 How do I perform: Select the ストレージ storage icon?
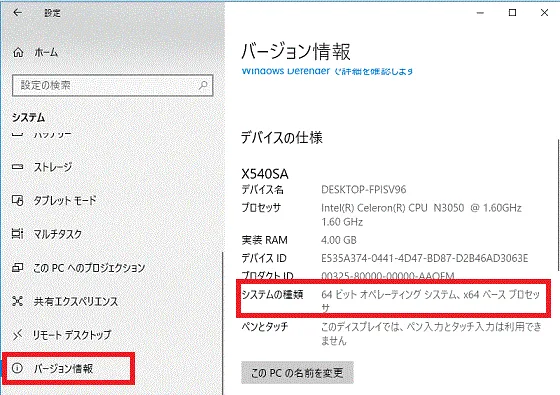[x=18, y=167]
